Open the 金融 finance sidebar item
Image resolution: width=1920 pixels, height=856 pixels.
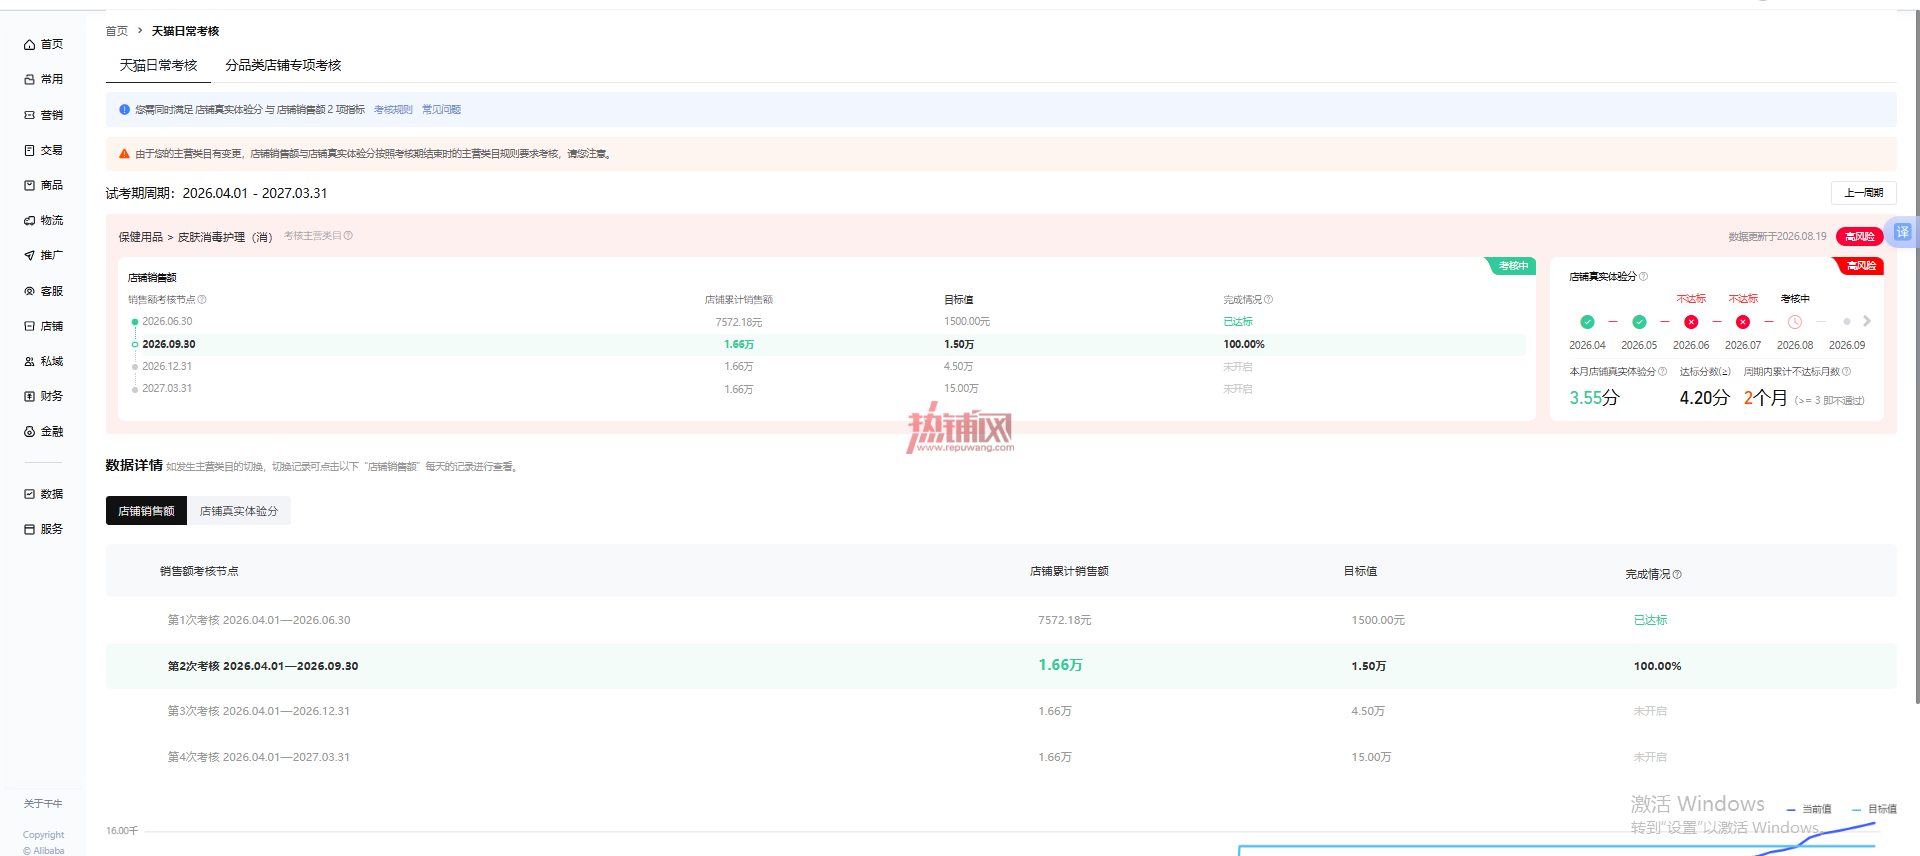coord(43,432)
